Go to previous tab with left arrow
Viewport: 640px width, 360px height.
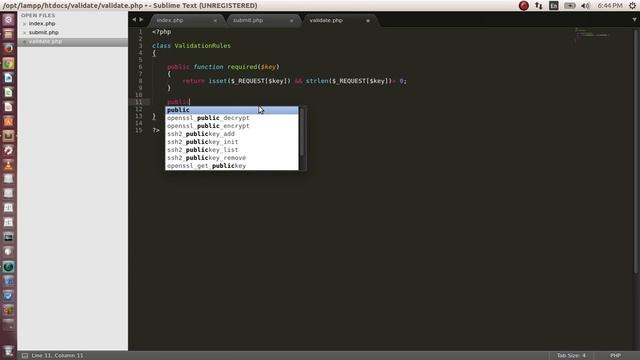(x=134, y=20)
